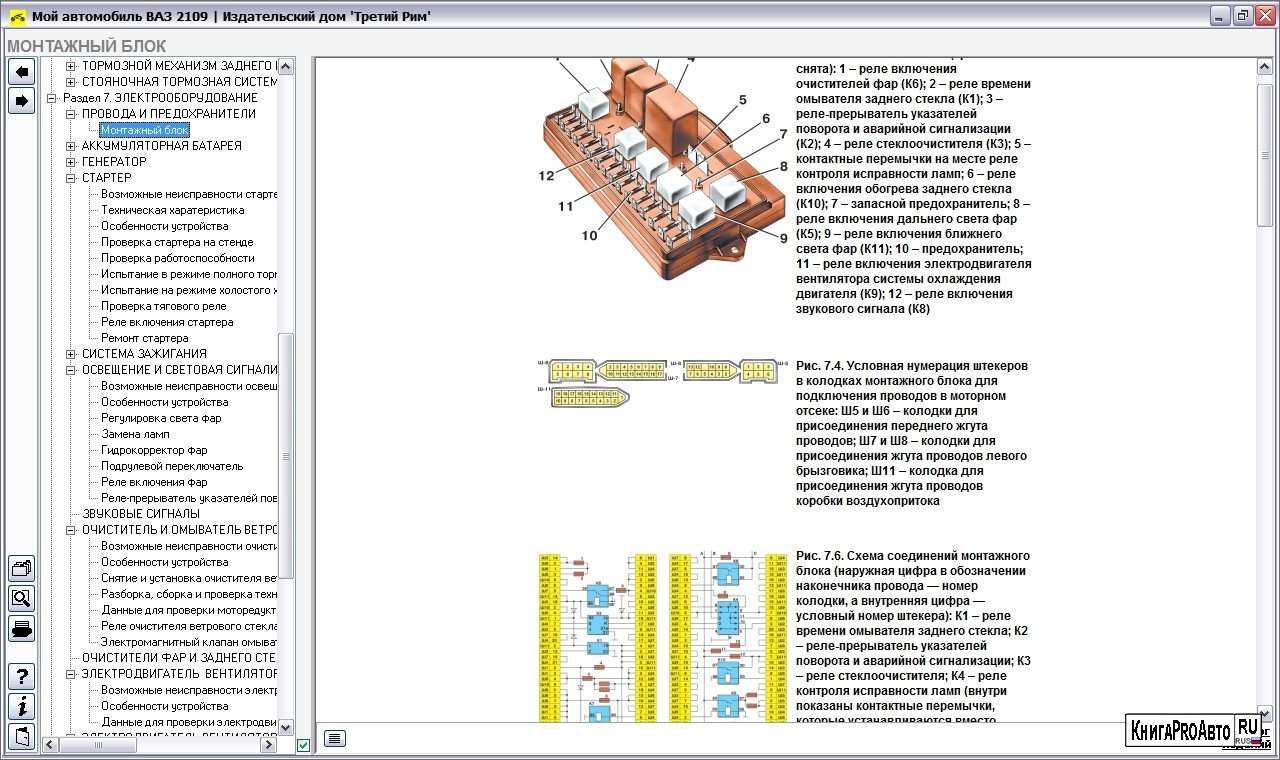Viewport: 1280px width, 760px height.
Task: Maximize the window
Action: pyautogui.click(x=1242, y=15)
